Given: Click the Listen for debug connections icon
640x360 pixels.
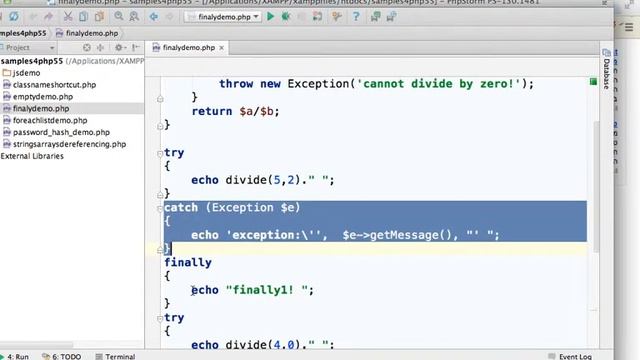Looking at the screenshot, I should click(x=317, y=17).
